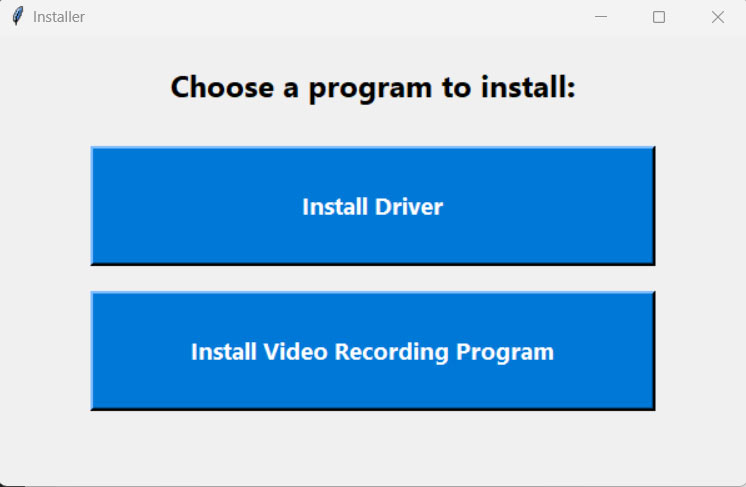746x487 pixels.
Task: Click the word 'Install' on the driver button
Action: pyautogui.click(x=335, y=207)
